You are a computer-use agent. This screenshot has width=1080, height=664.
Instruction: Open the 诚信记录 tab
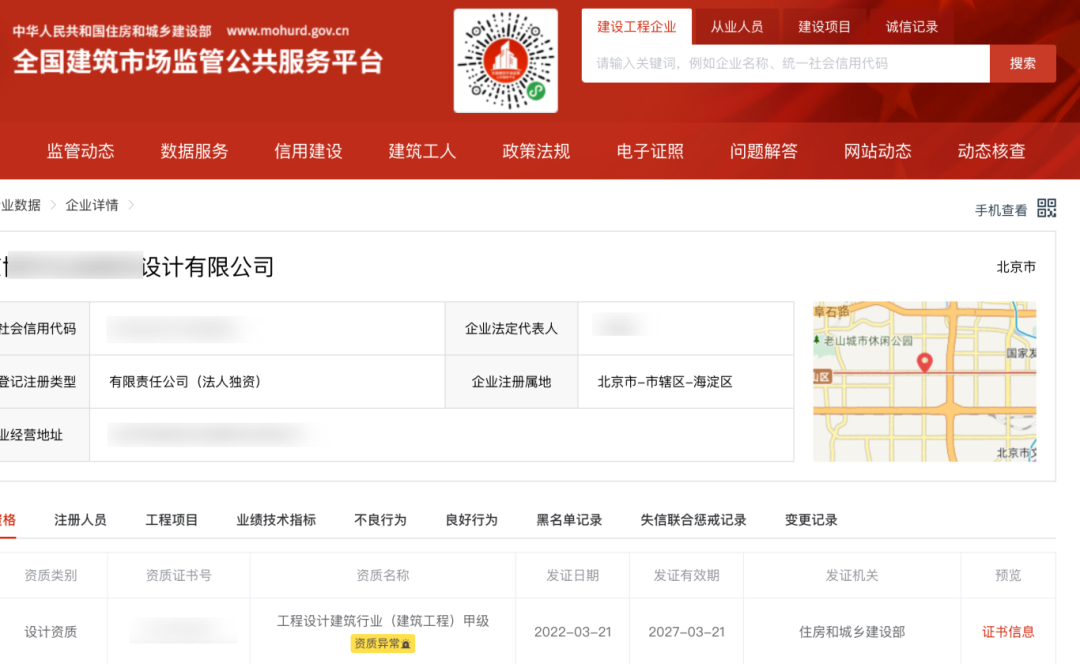[x=911, y=26]
